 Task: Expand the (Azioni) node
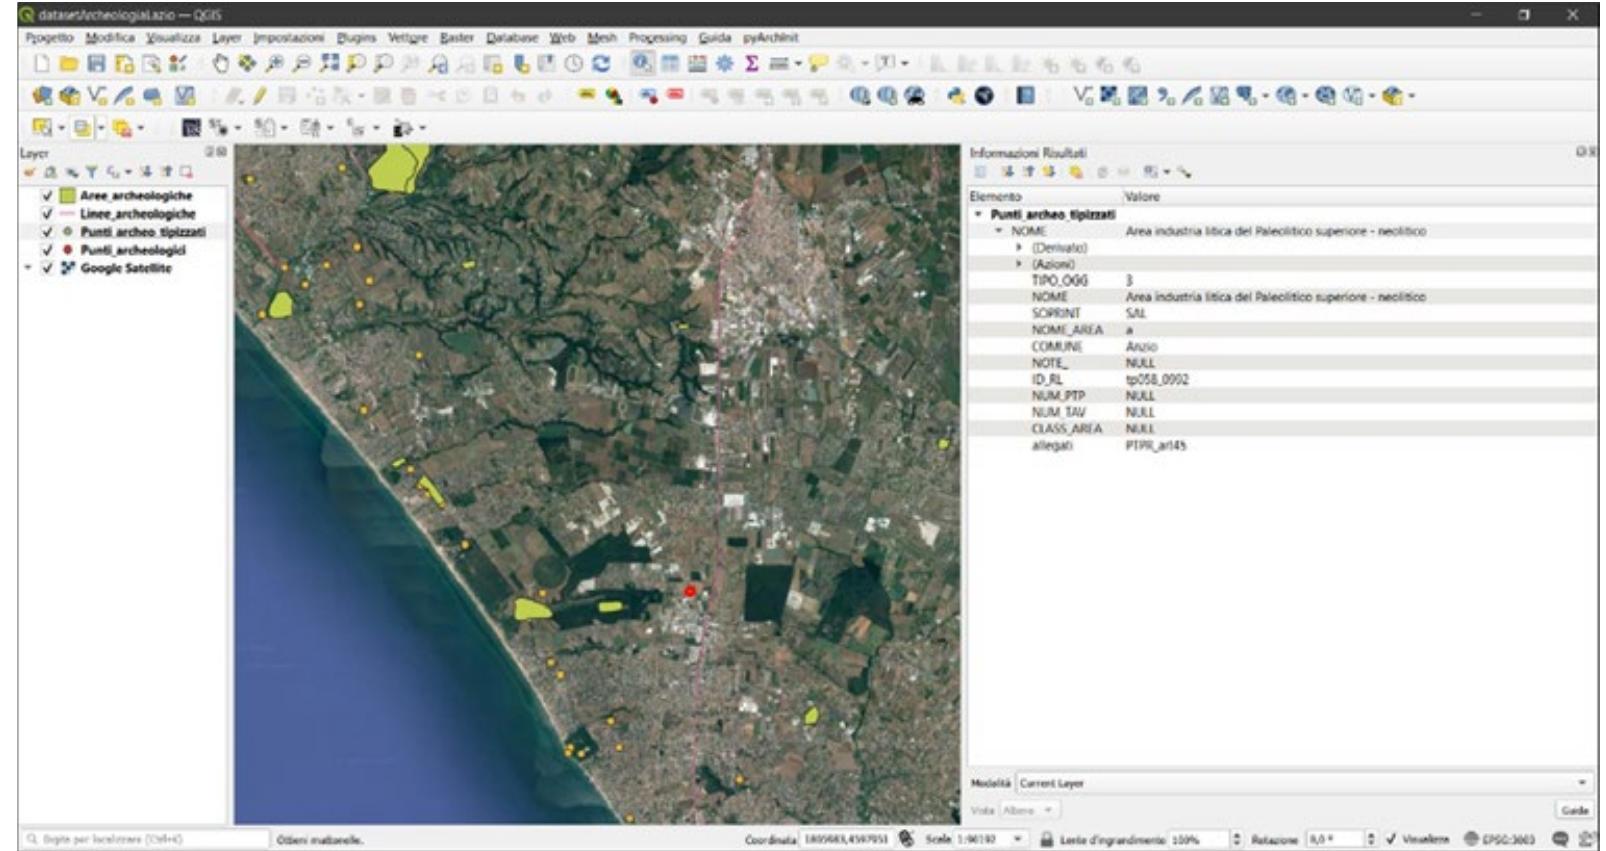[x=1019, y=264]
